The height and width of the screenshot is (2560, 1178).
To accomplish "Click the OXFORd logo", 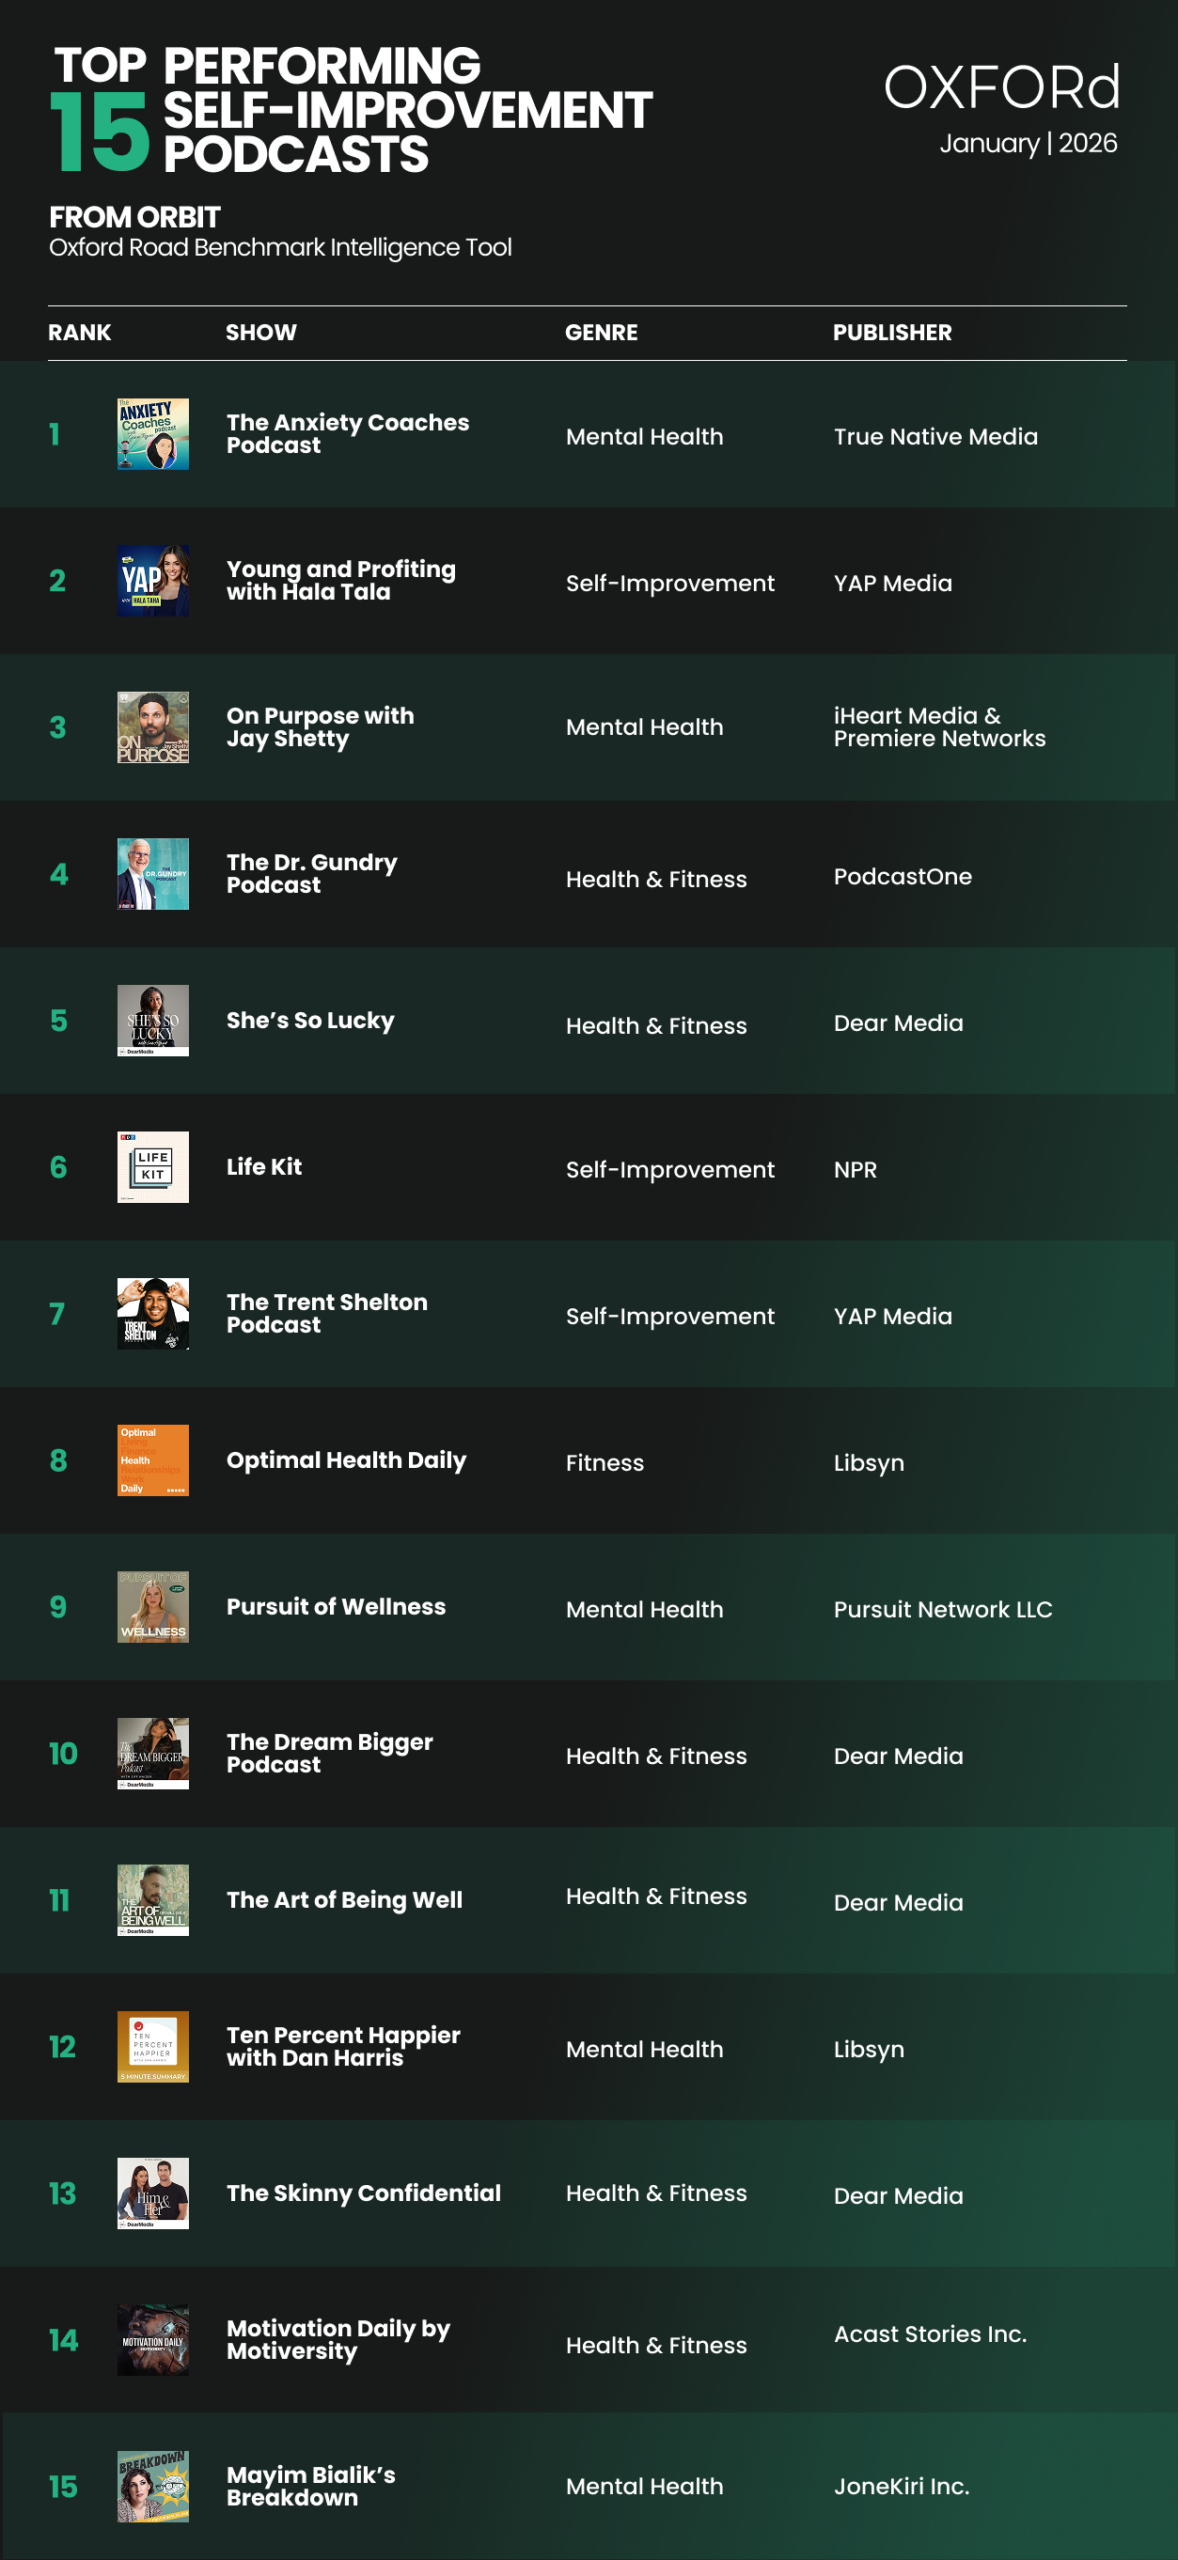I will [x=1001, y=88].
